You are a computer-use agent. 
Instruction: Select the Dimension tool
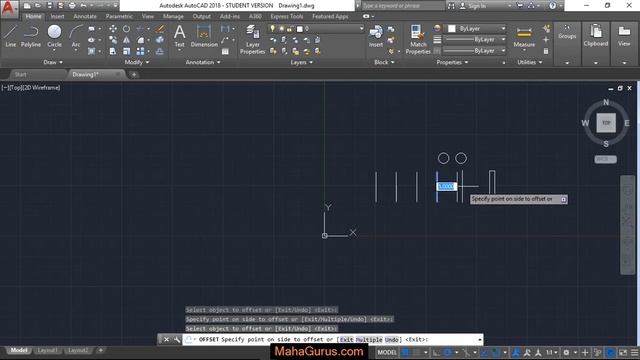(204, 36)
